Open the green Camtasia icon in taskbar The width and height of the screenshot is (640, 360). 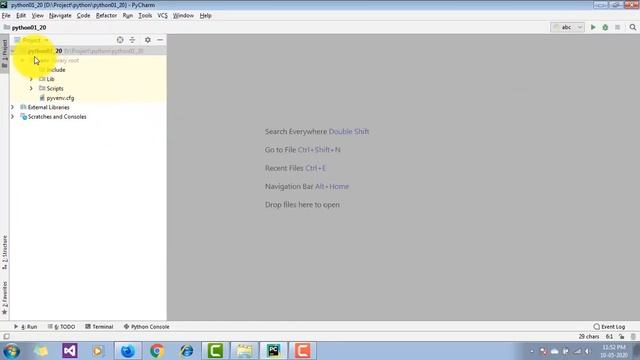(x=215, y=351)
